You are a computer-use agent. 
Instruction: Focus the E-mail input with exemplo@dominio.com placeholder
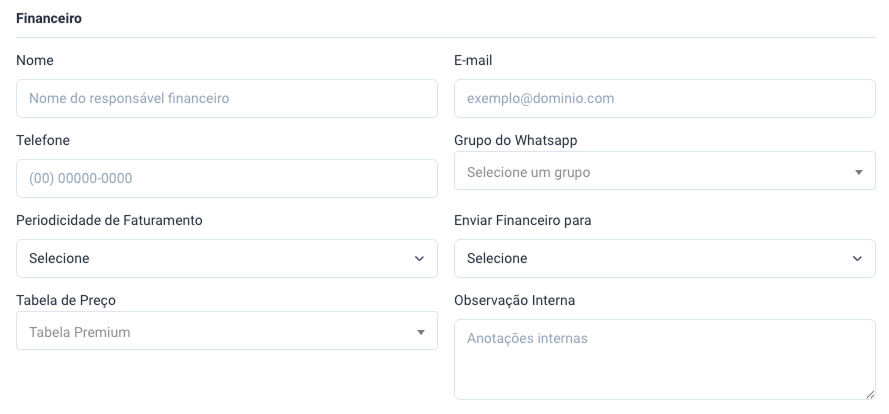tap(665, 99)
